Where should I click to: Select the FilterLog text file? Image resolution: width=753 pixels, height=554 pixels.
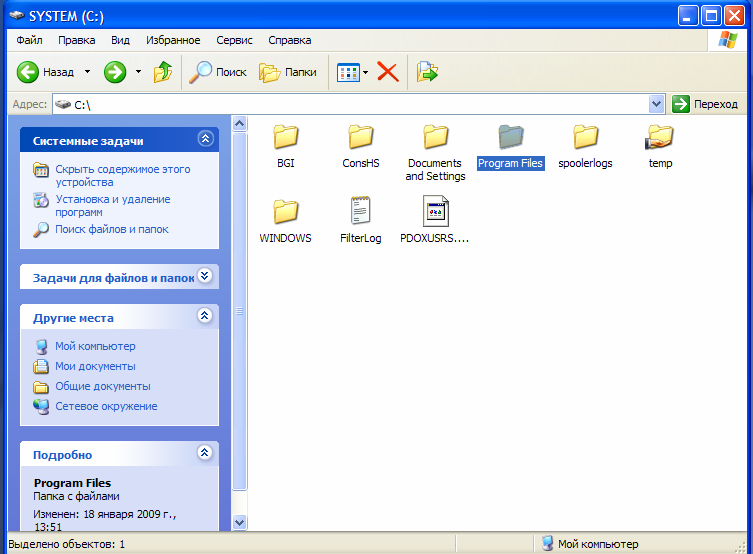pos(361,220)
